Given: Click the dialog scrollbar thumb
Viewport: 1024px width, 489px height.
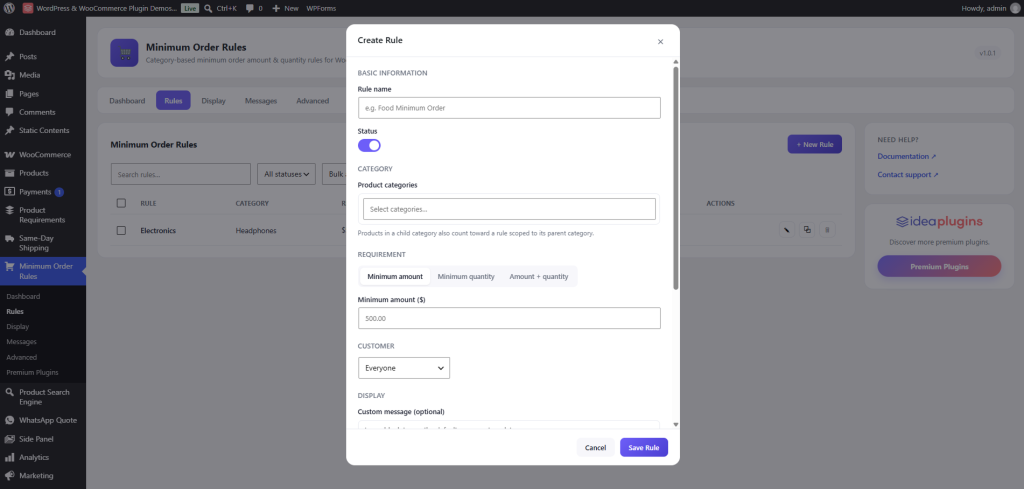Looking at the screenshot, I should (676, 178).
